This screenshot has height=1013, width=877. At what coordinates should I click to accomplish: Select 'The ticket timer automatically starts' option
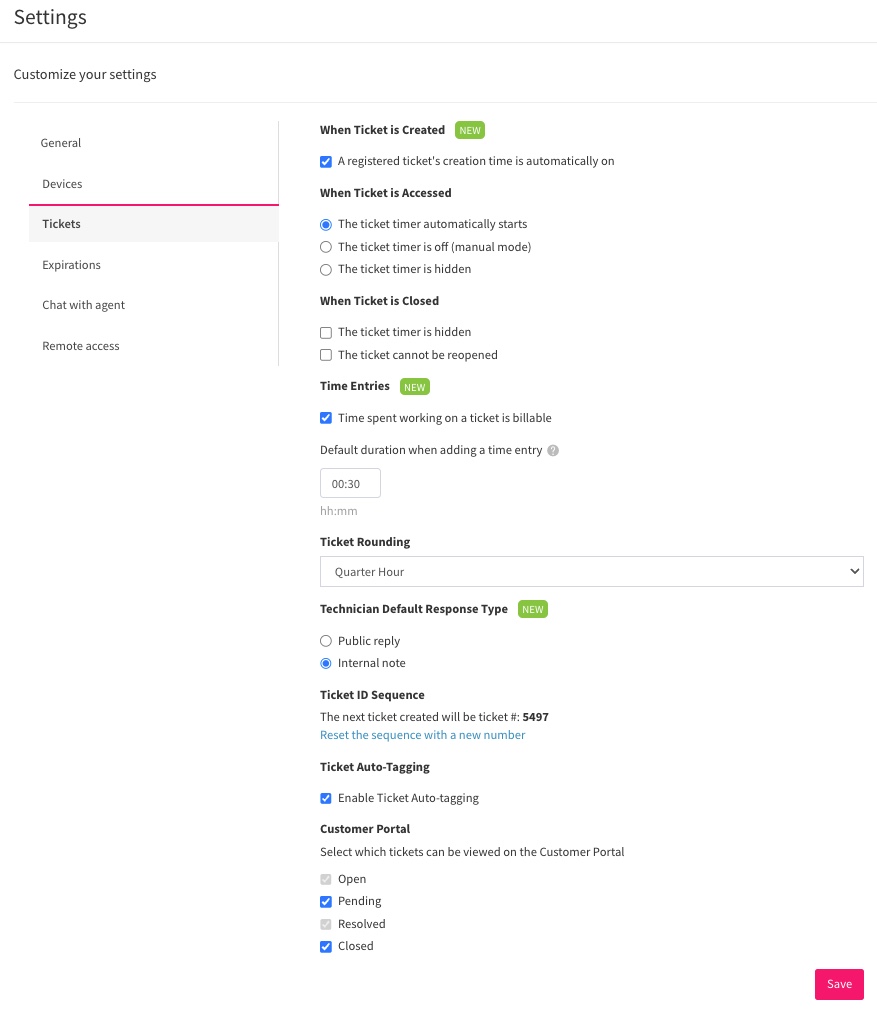[326, 224]
